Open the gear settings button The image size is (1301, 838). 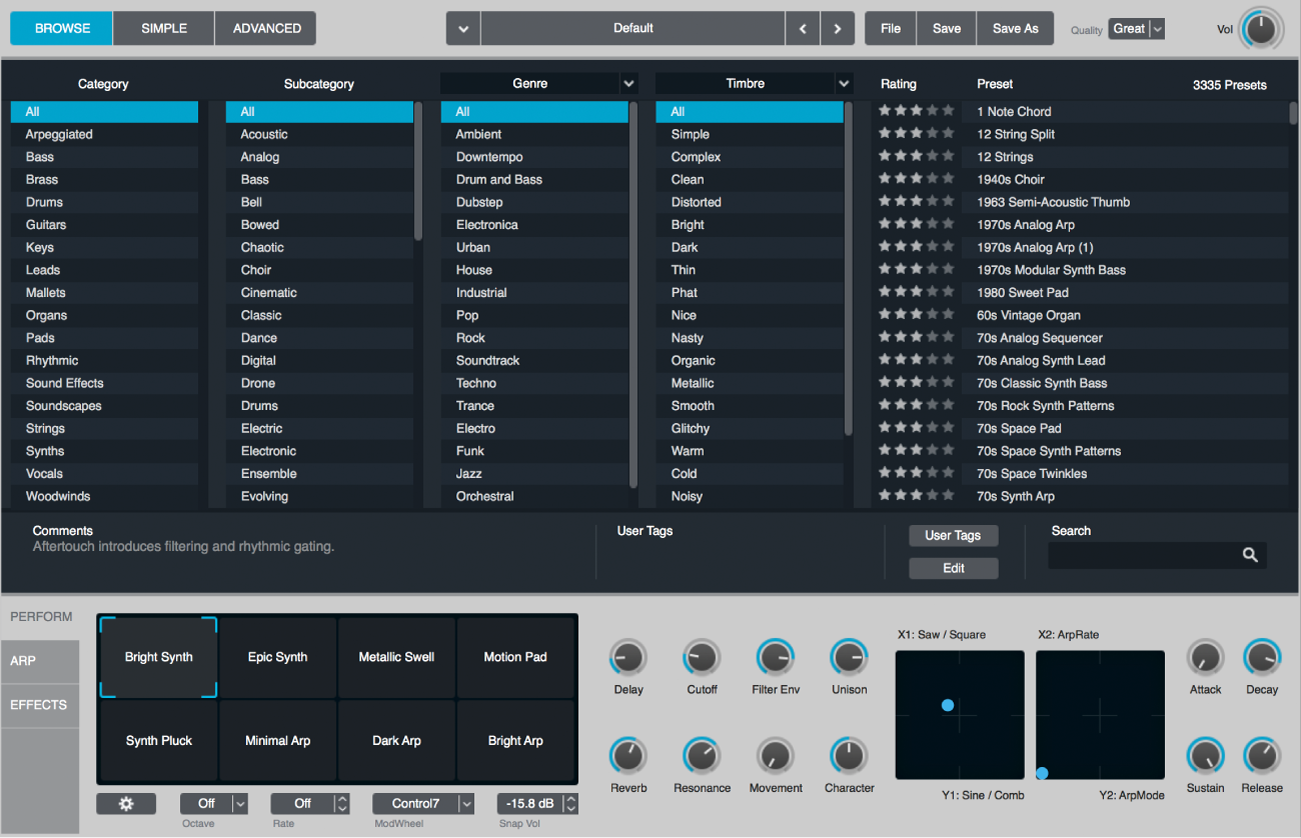[x=126, y=803]
